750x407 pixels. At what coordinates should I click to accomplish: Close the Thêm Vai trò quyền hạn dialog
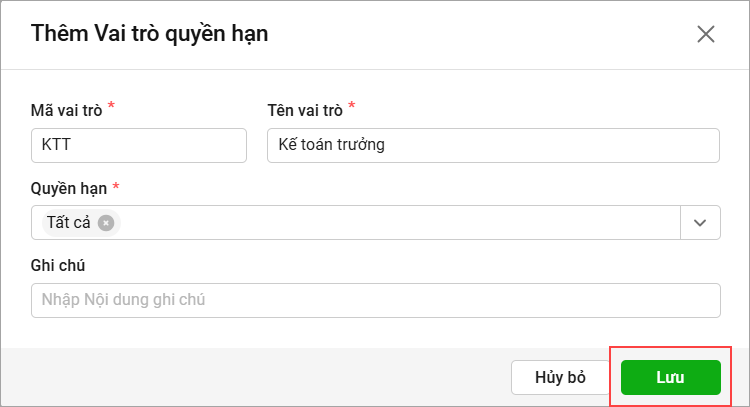point(706,34)
